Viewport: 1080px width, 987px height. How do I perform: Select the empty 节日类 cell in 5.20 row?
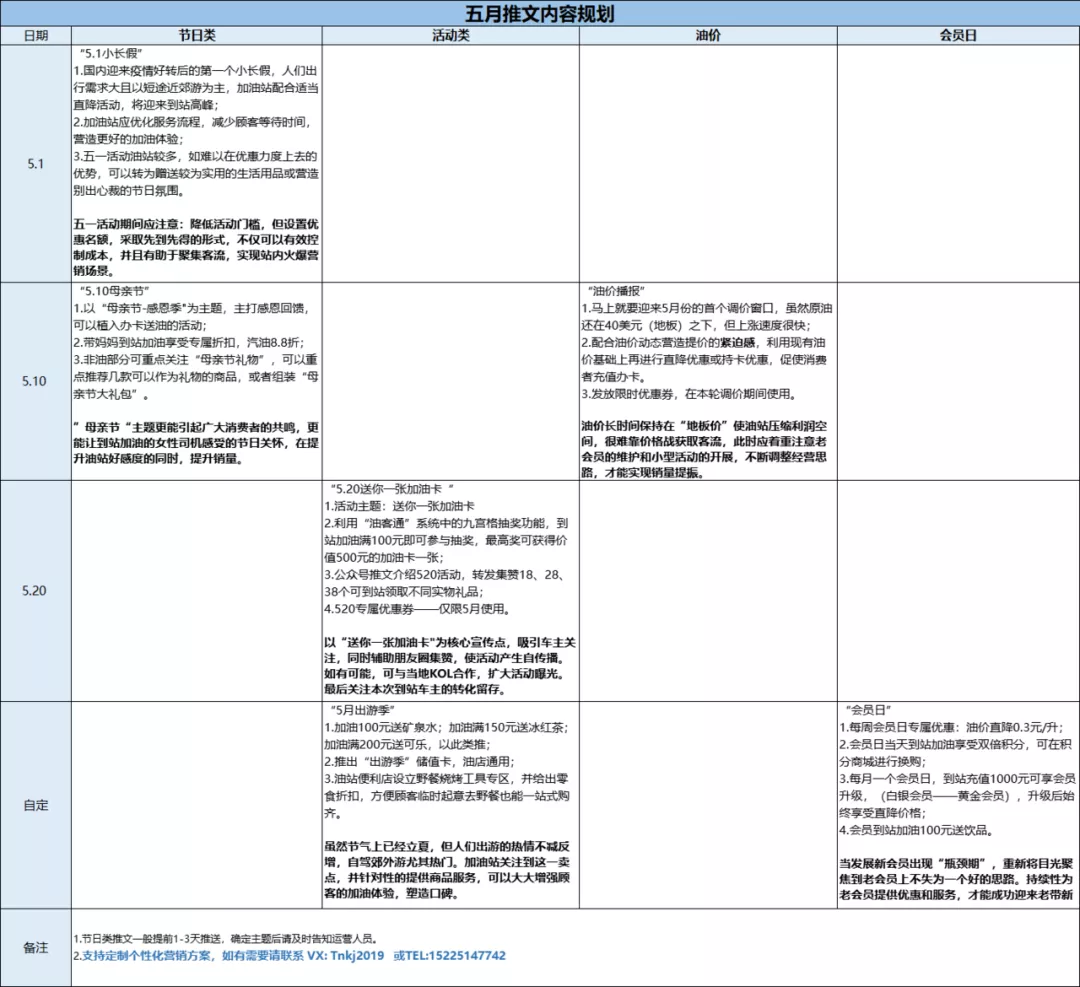(x=197, y=590)
